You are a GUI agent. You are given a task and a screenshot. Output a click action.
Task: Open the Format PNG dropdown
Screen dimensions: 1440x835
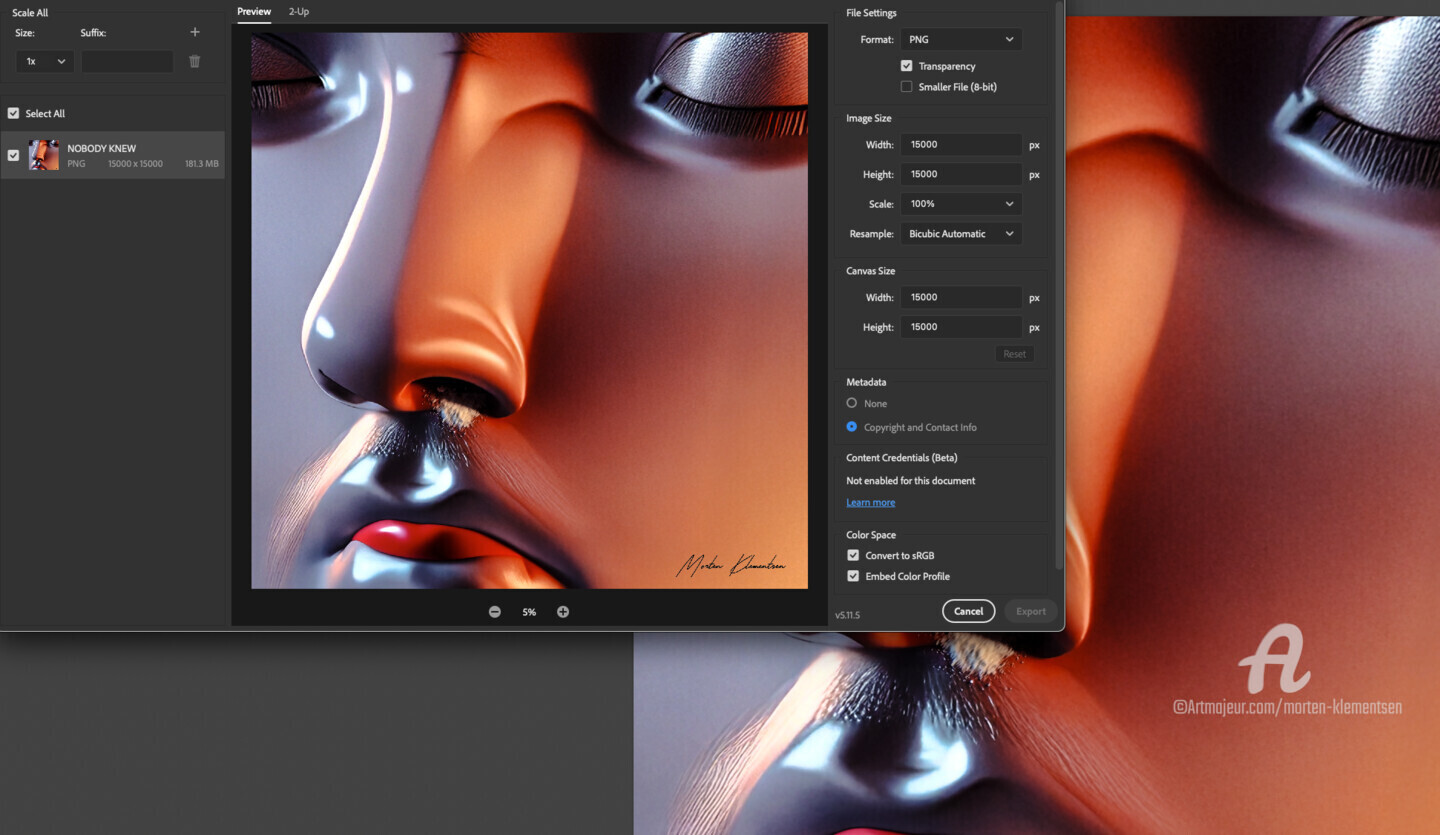(961, 39)
